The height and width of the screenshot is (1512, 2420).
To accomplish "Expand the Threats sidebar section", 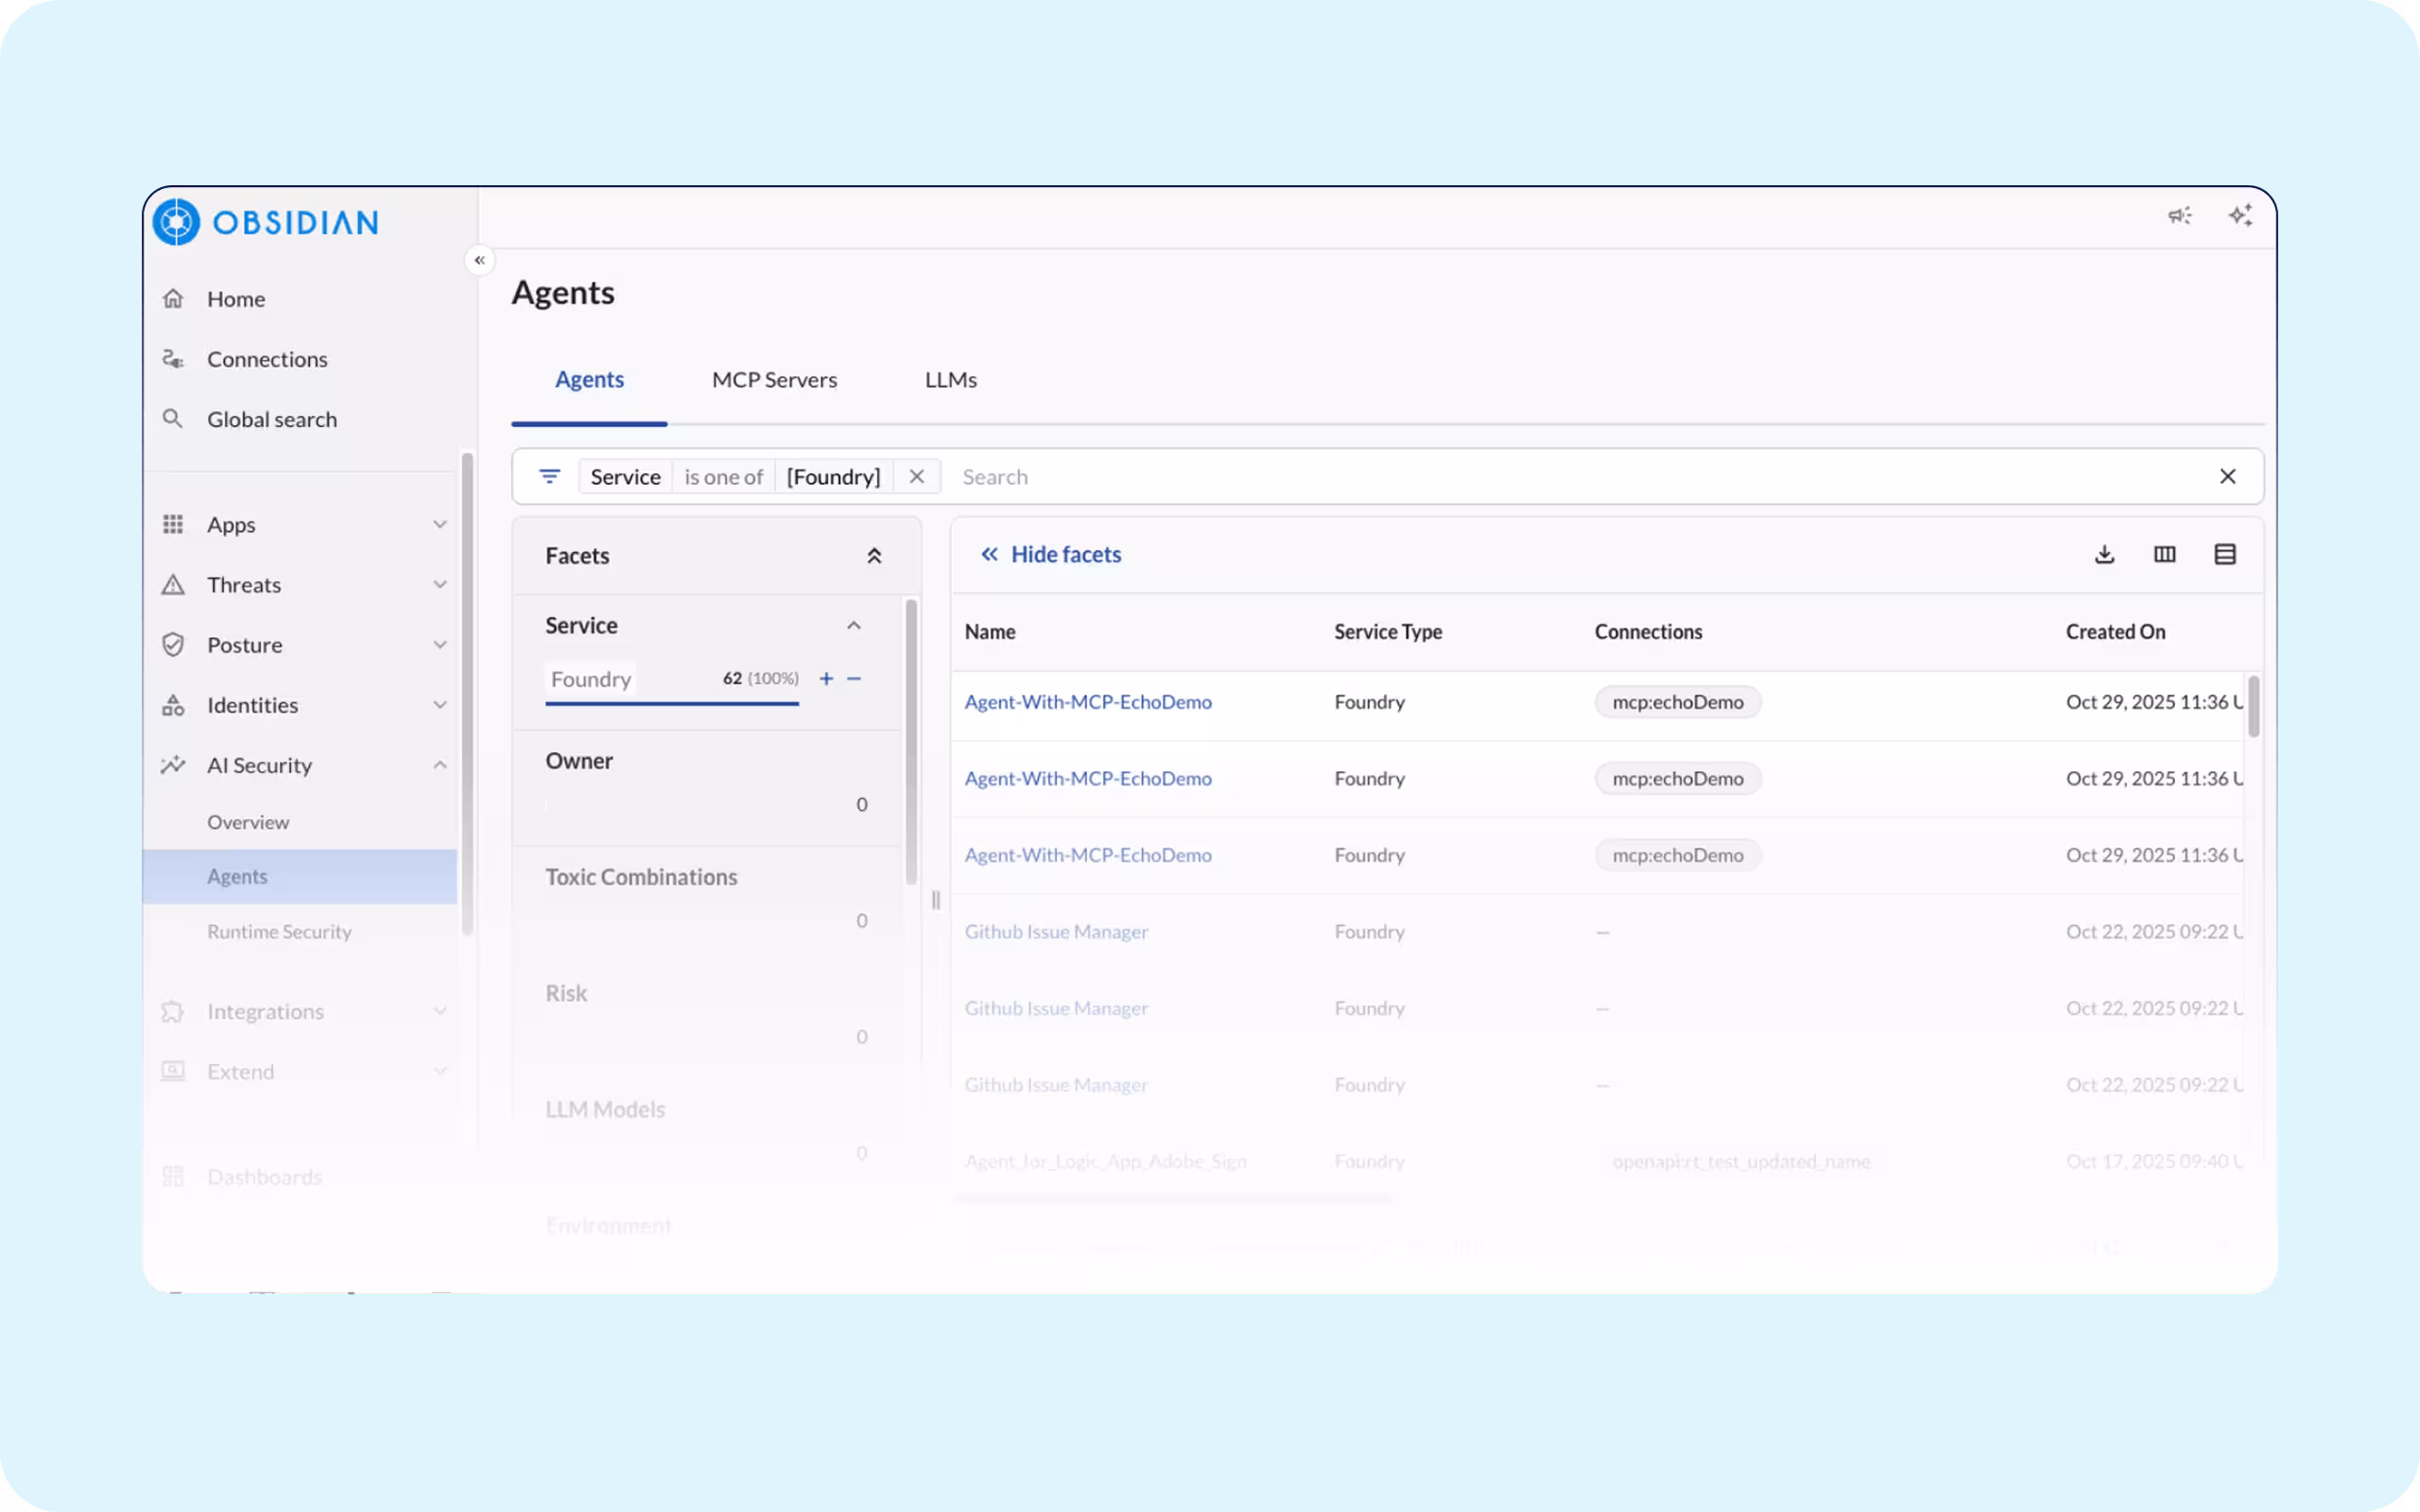I will pyautogui.click(x=243, y=584).
